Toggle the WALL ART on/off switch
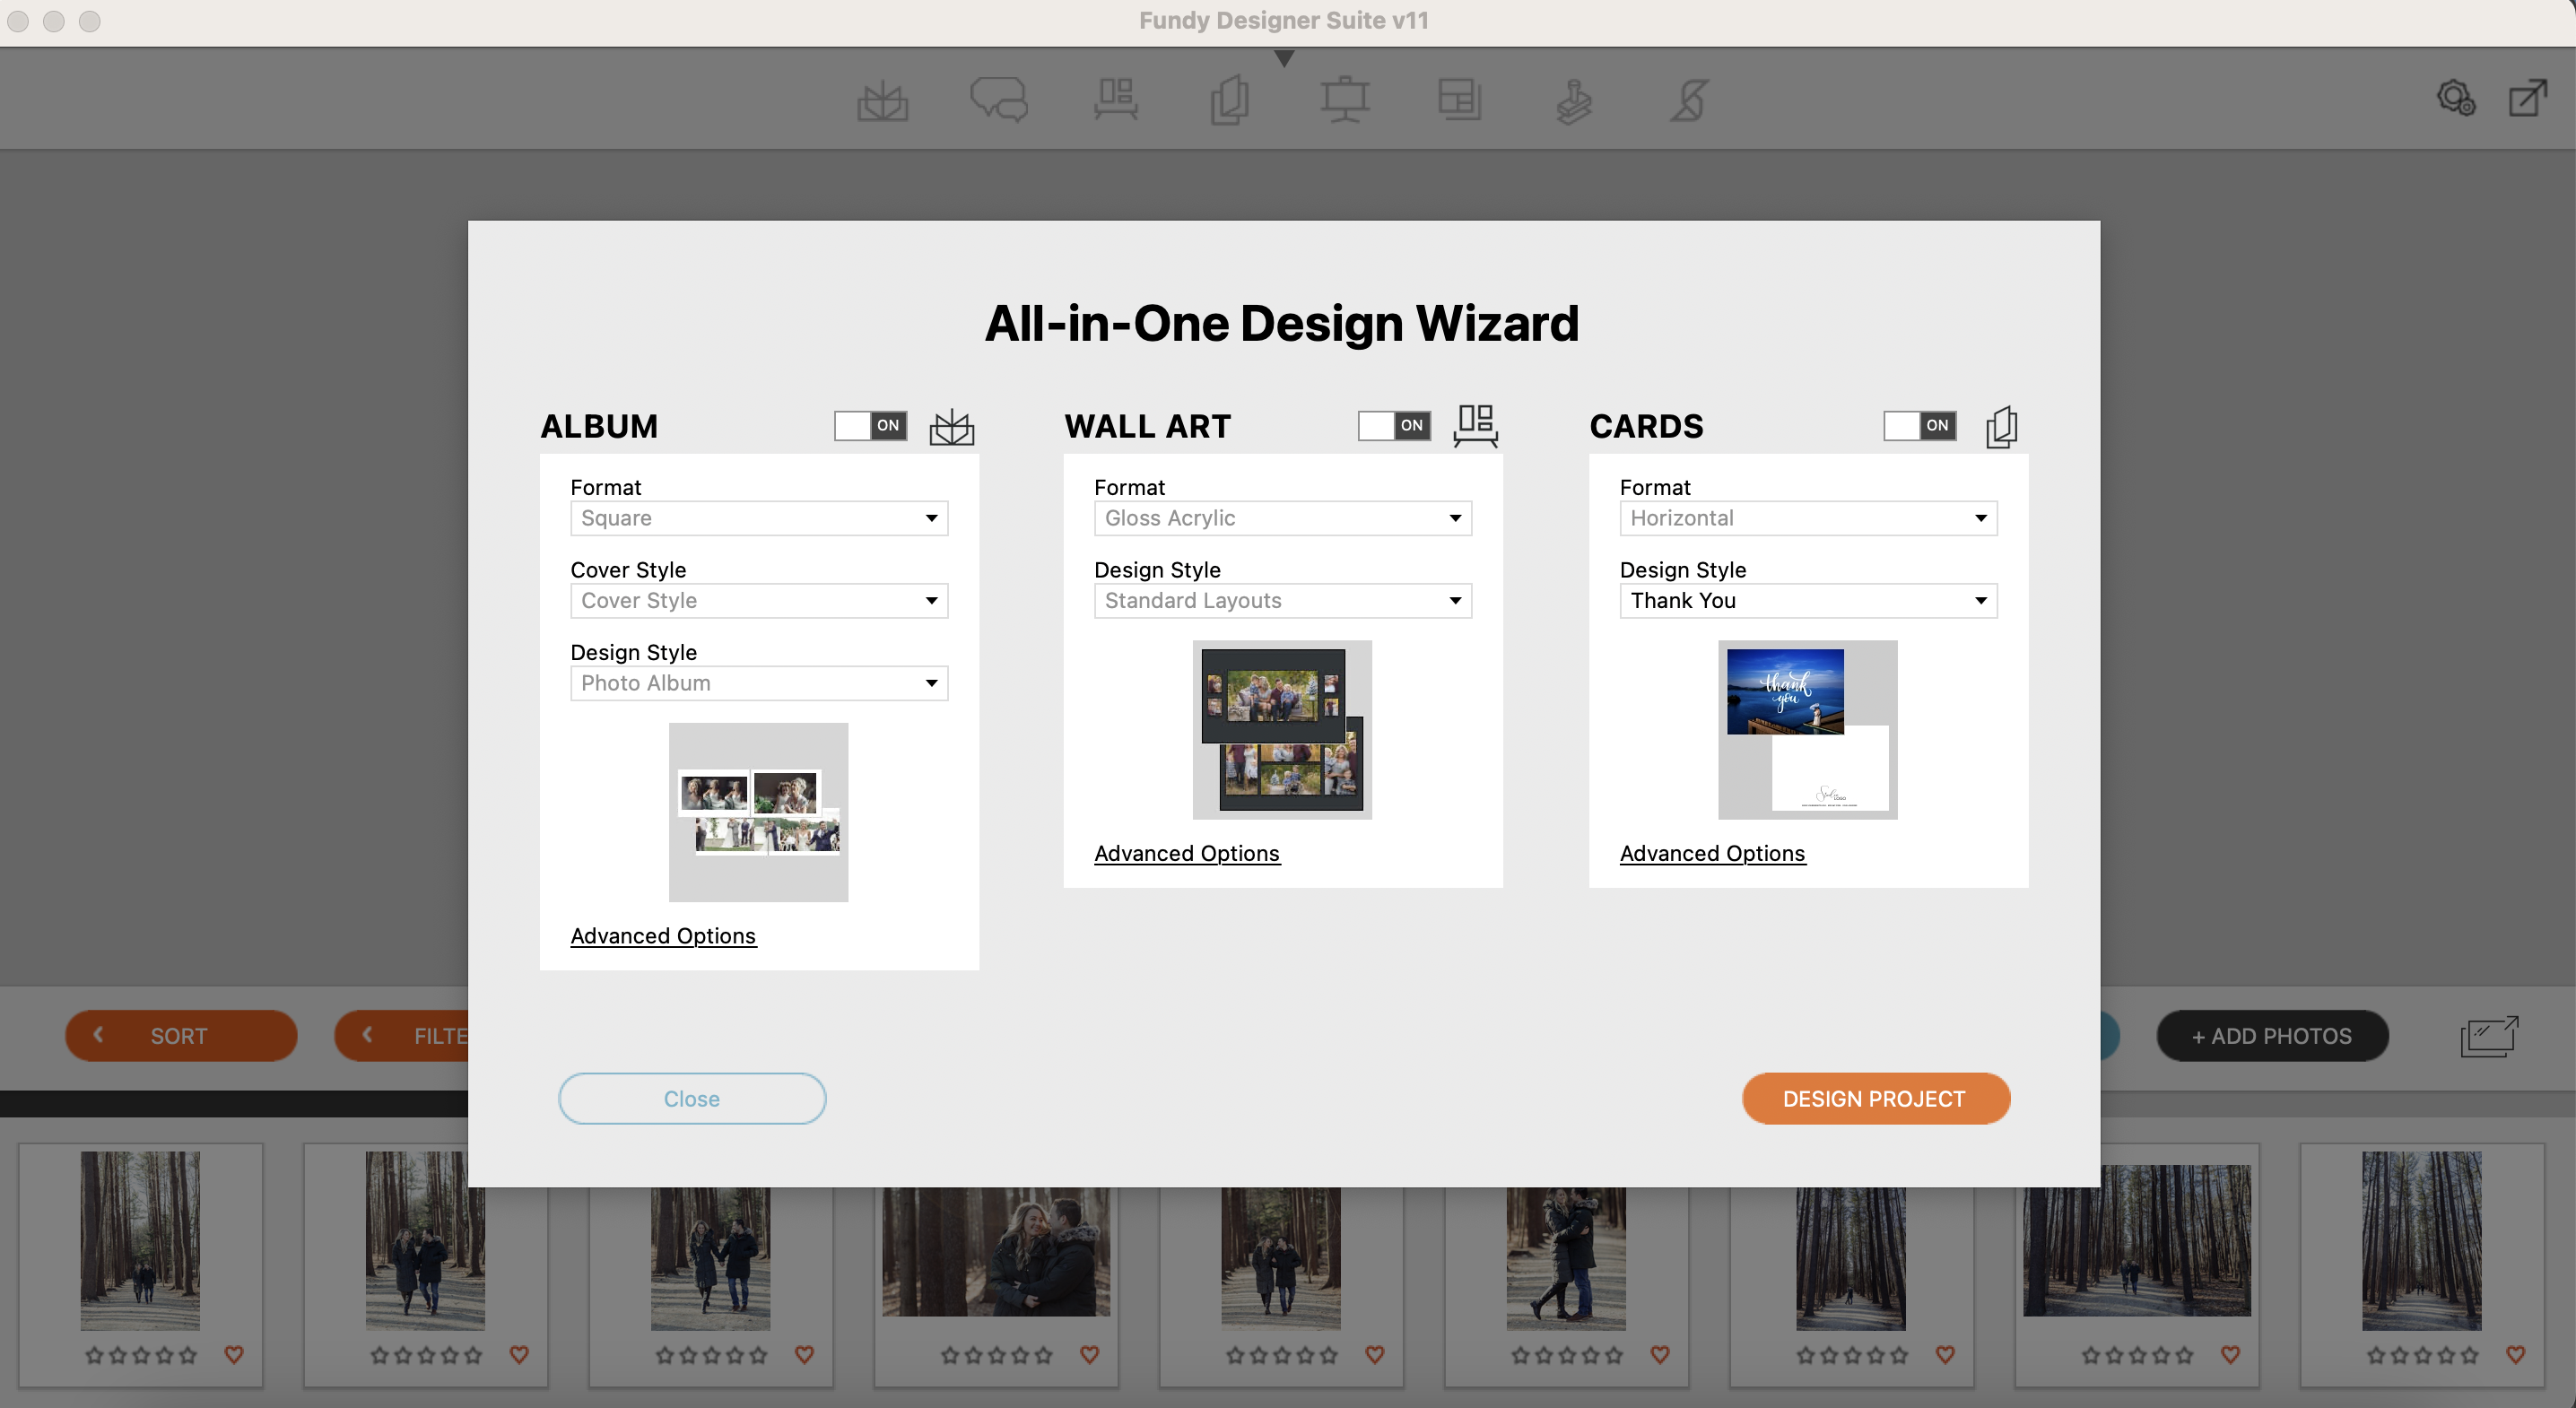 tap(1394, 426)
